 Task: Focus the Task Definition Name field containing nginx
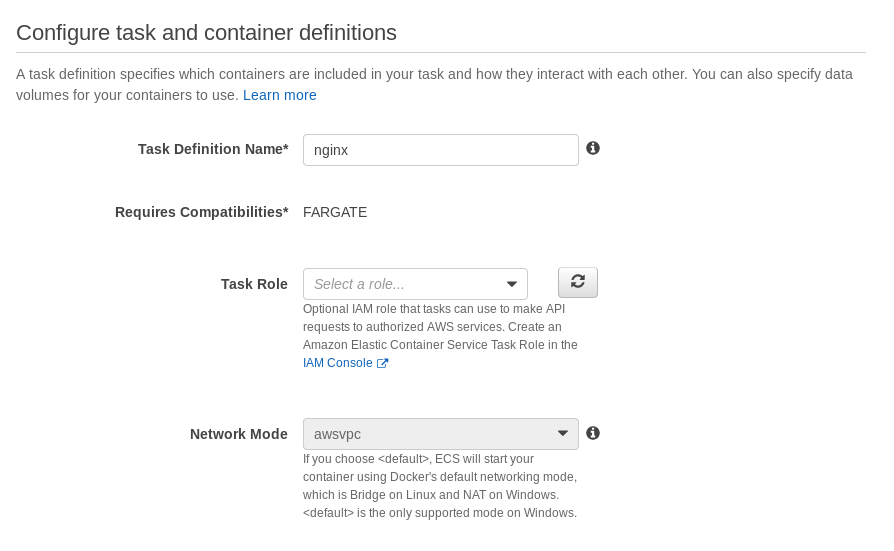(x=440, y=150)
